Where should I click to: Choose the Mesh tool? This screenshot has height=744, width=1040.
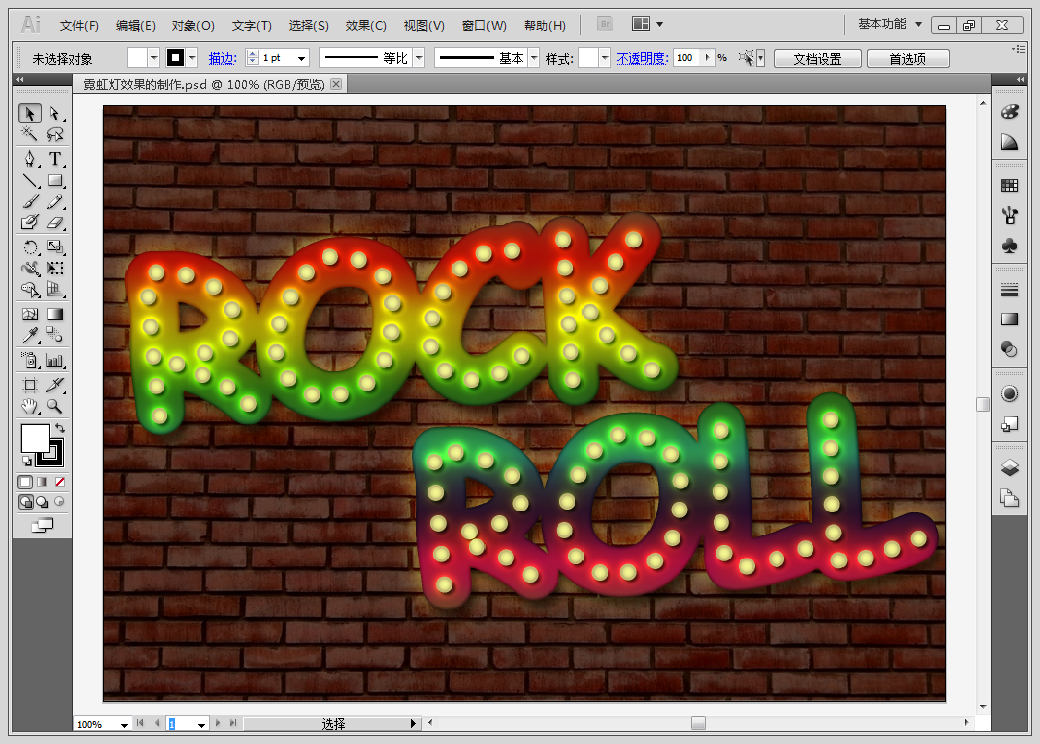click(x=30, y=314)
